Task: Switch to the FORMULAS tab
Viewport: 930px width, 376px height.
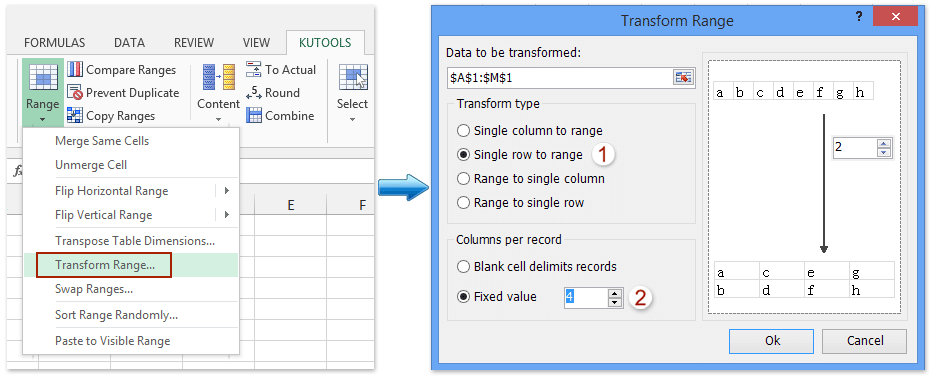Action: [55, 43]
